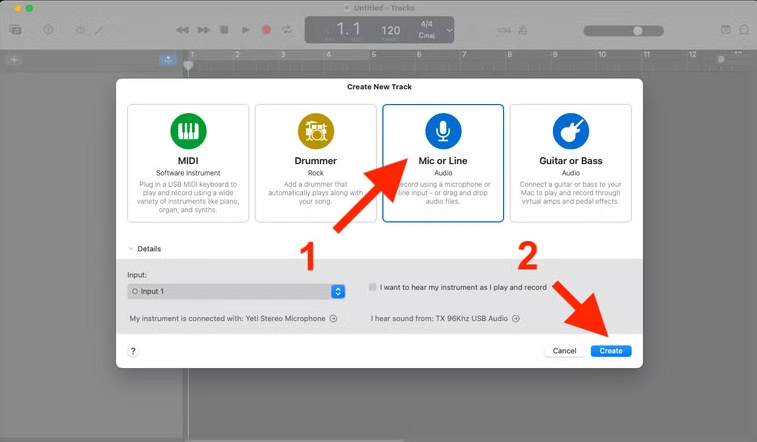Click the 4/4 time signature display
This screenshot has height=442, width=757.
point(426,24)
